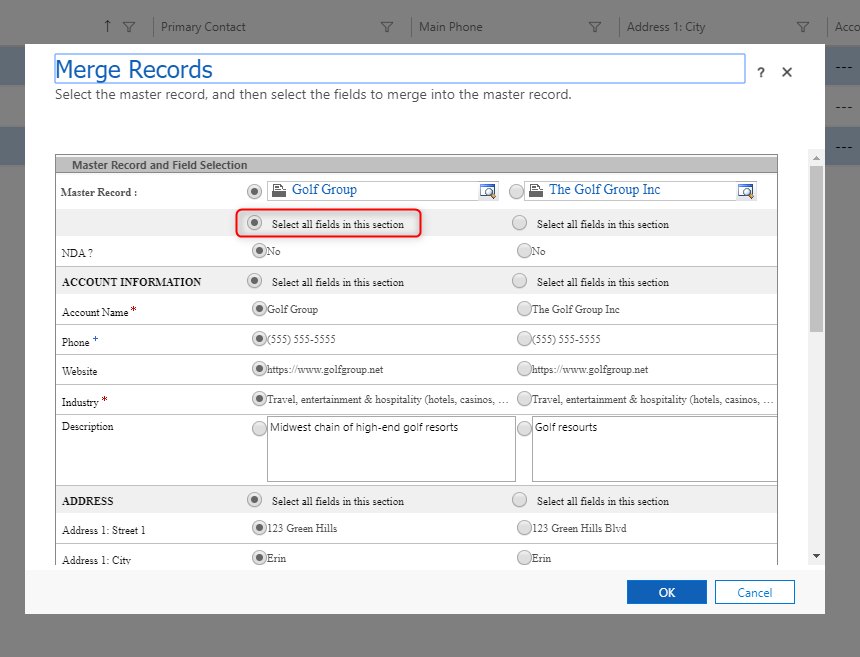Click the account icon beside The Golf Group Inc

click(x=536, y=190)
